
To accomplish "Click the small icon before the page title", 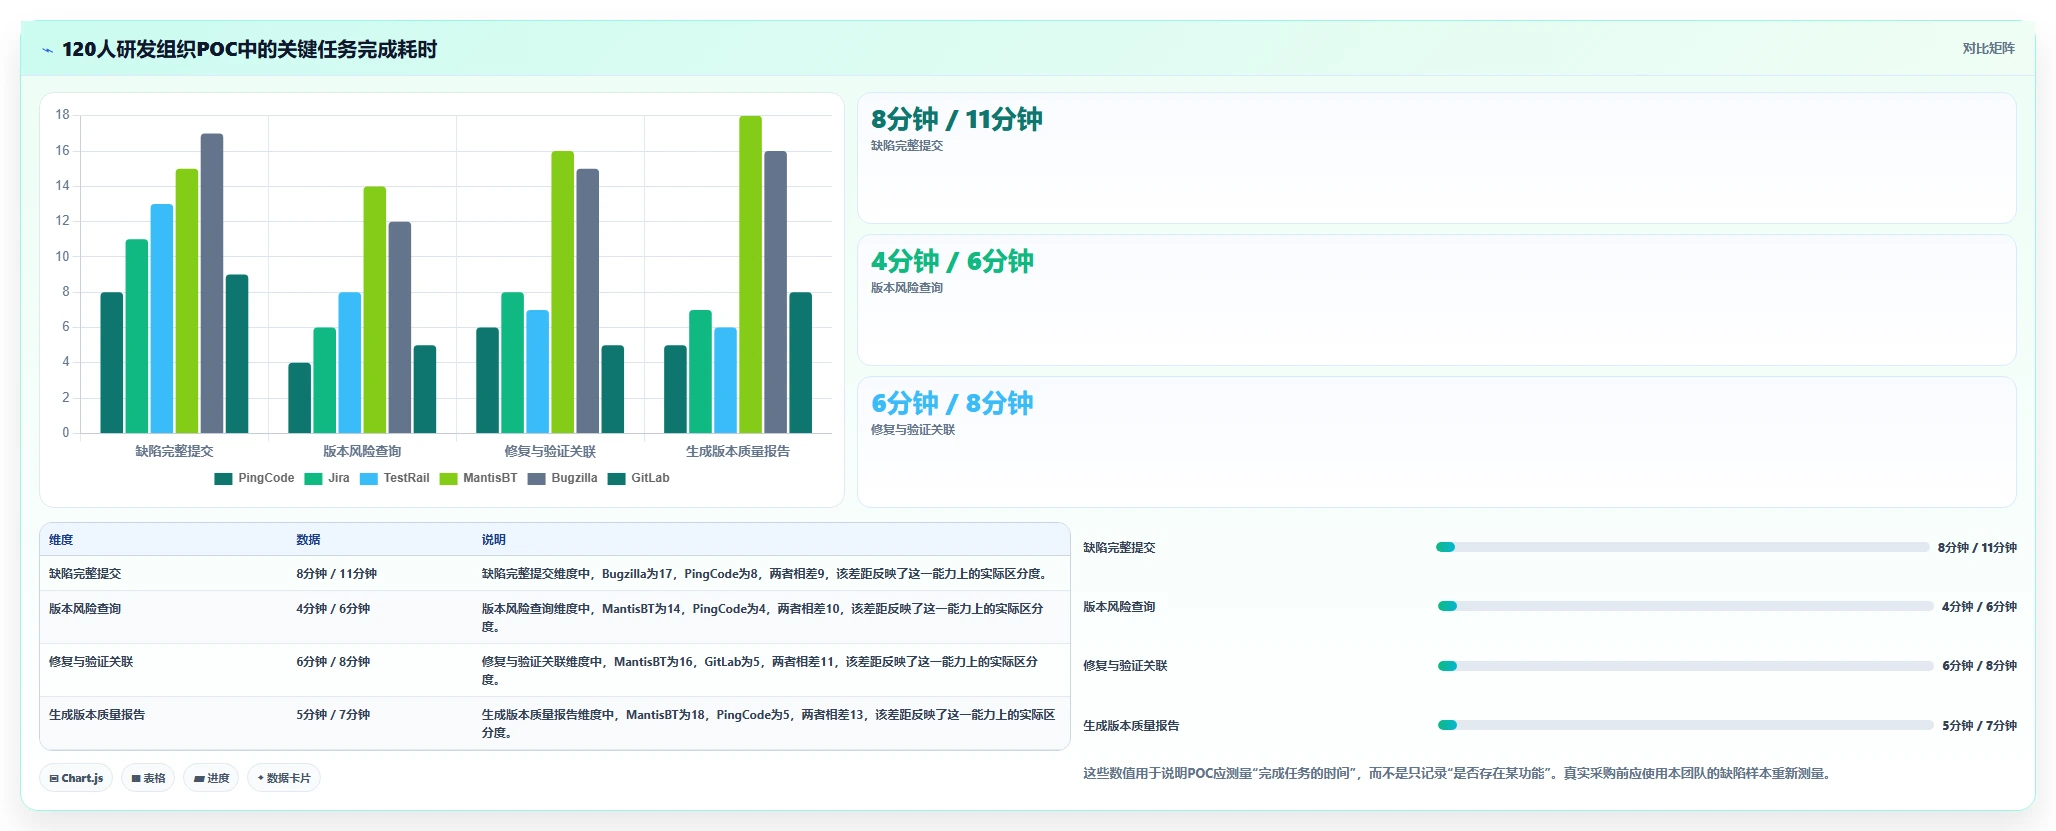I will pyautogui.click(x=47, y=50).
